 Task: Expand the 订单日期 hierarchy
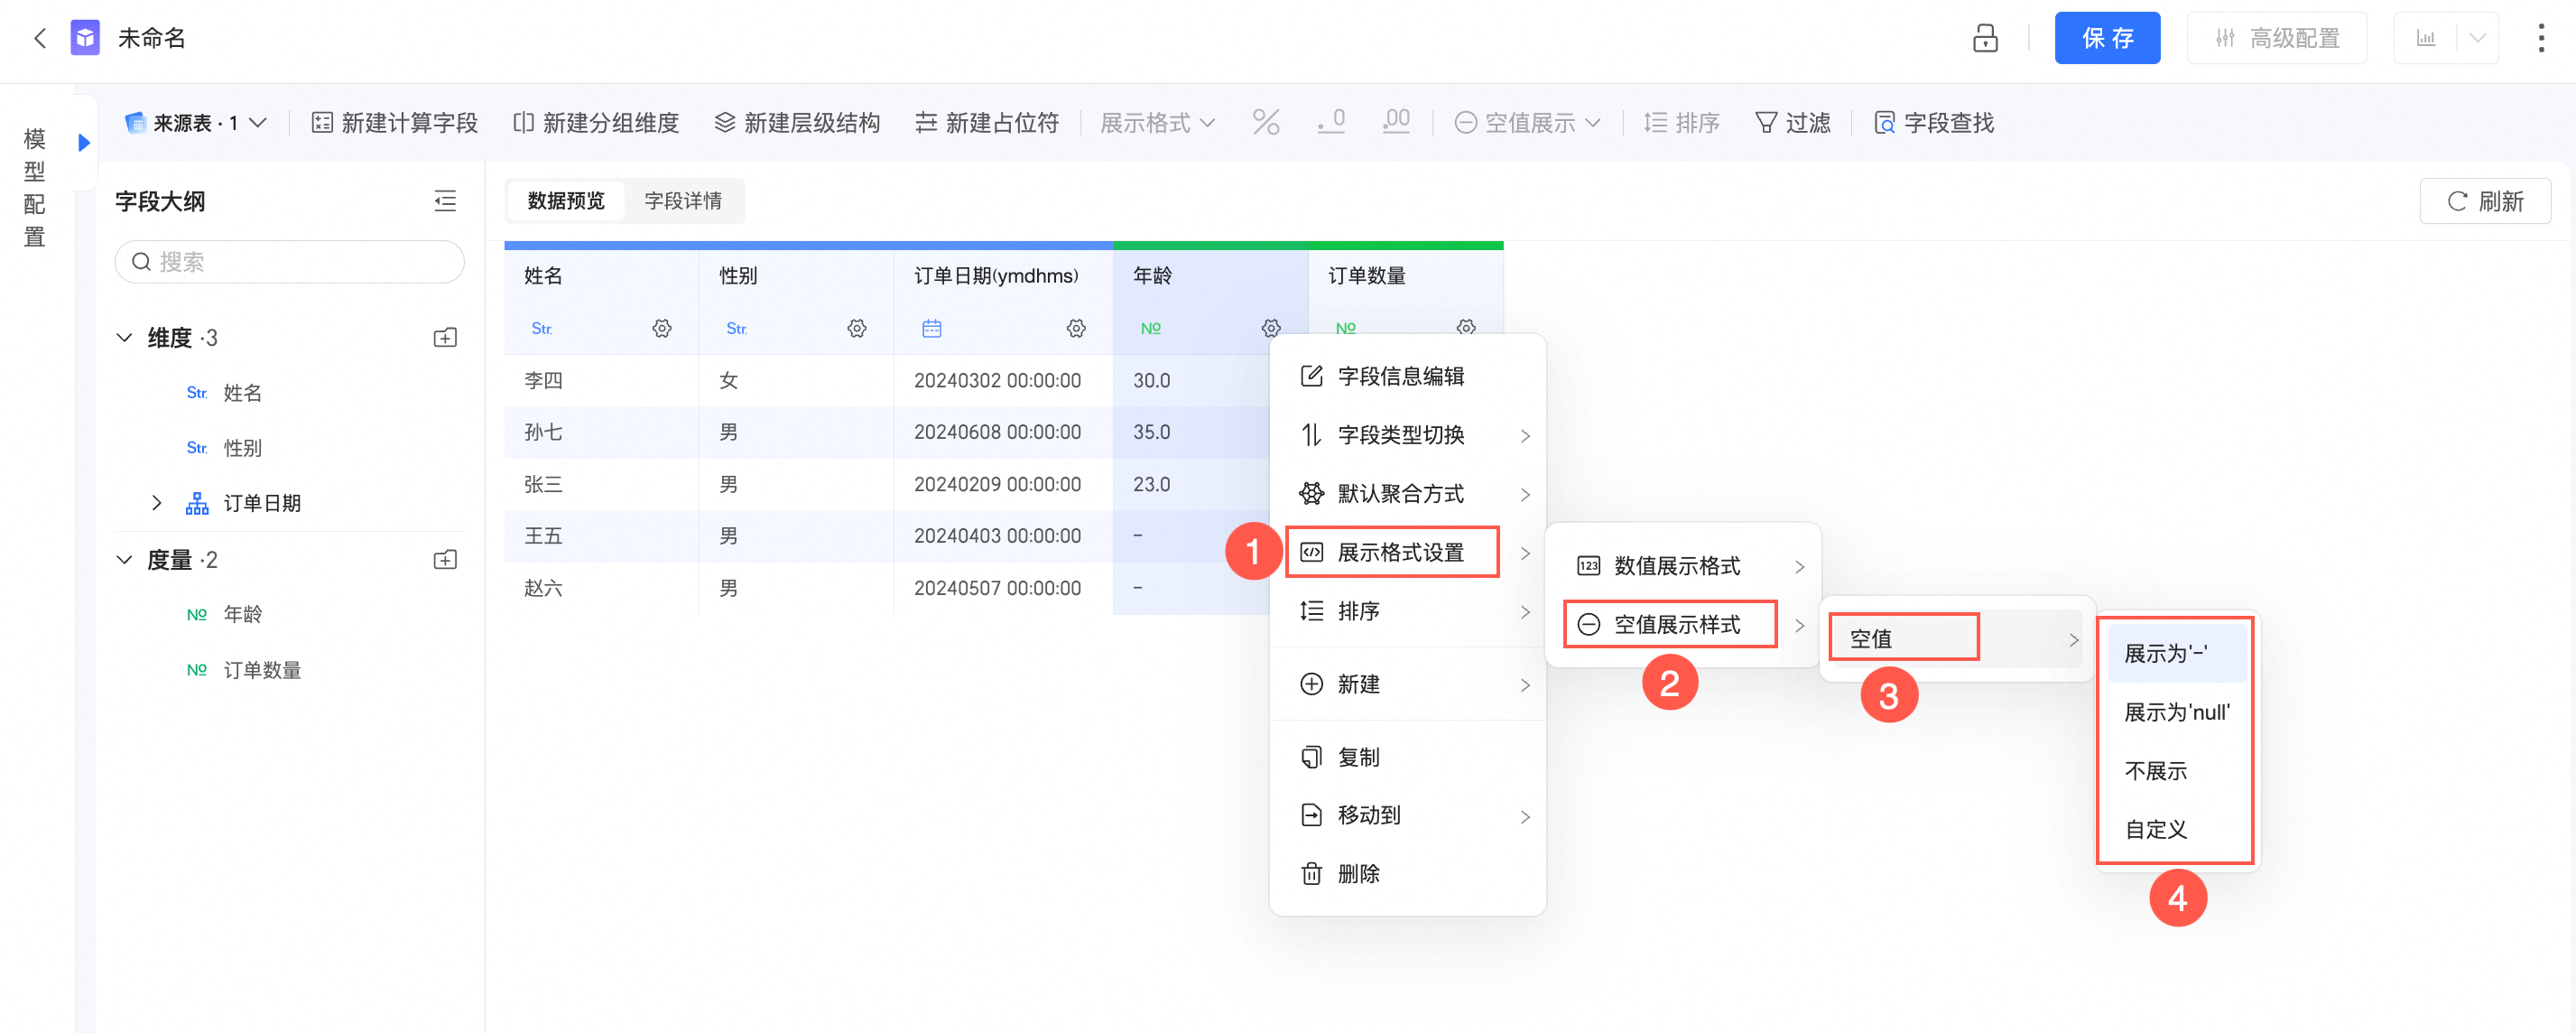click(x=156, y=503)
